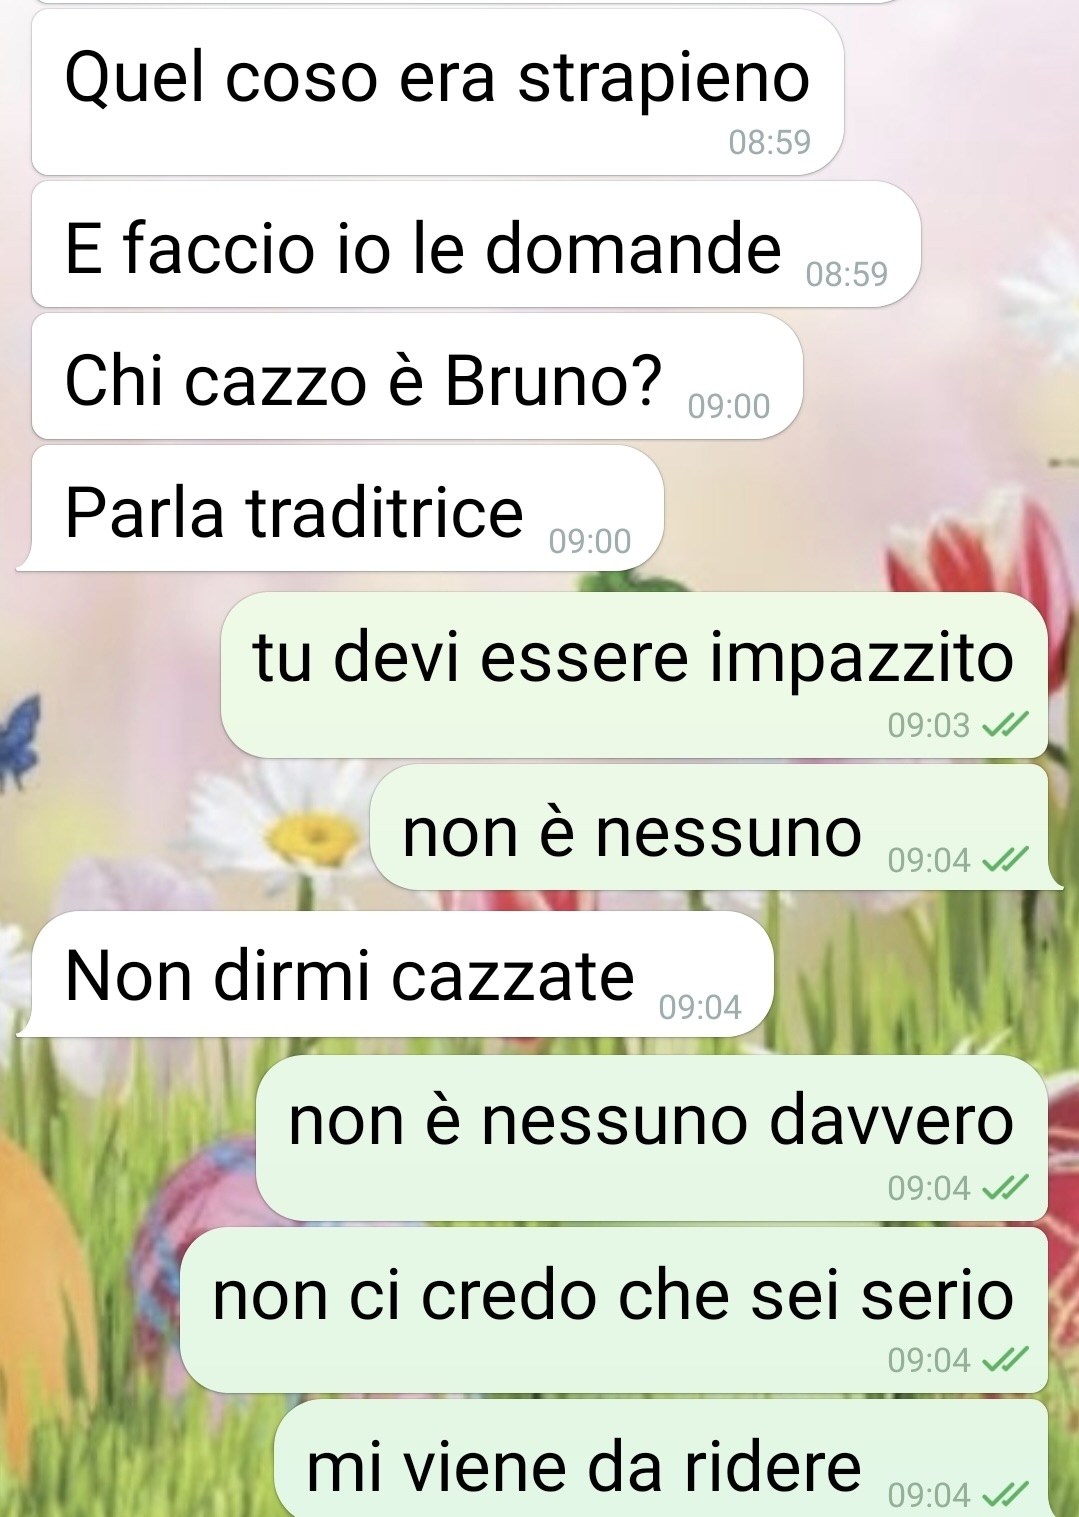This screenshot has width=1079, height=1517.
Task: Tap the 09:03 timestamp on 'tu devi essere impazzito'
Action: click(x=928, y=725)
